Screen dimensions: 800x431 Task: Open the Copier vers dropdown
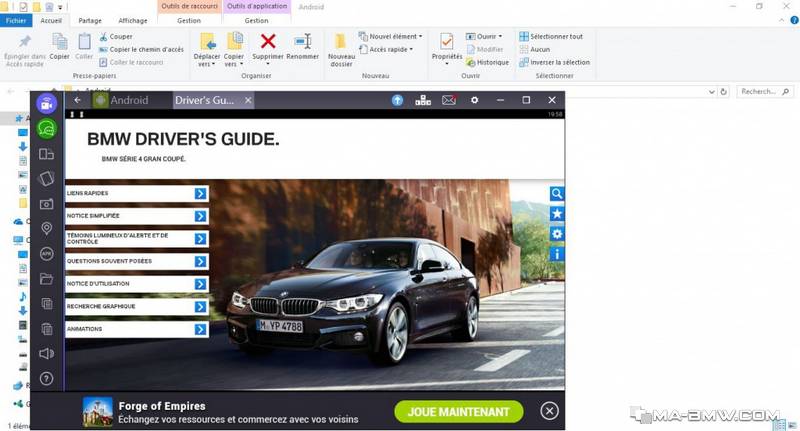234,50
